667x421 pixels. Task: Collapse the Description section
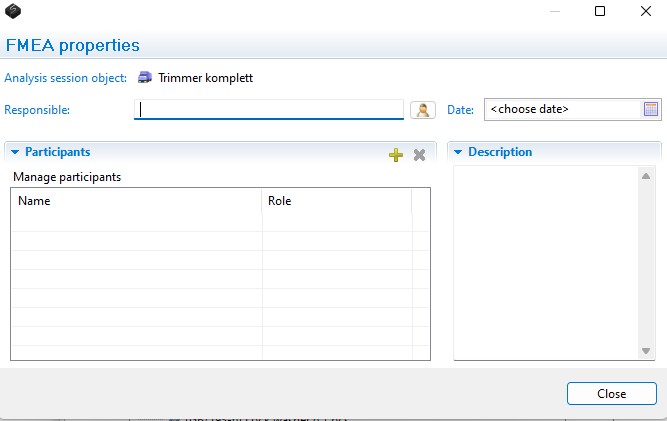(458, 152)
